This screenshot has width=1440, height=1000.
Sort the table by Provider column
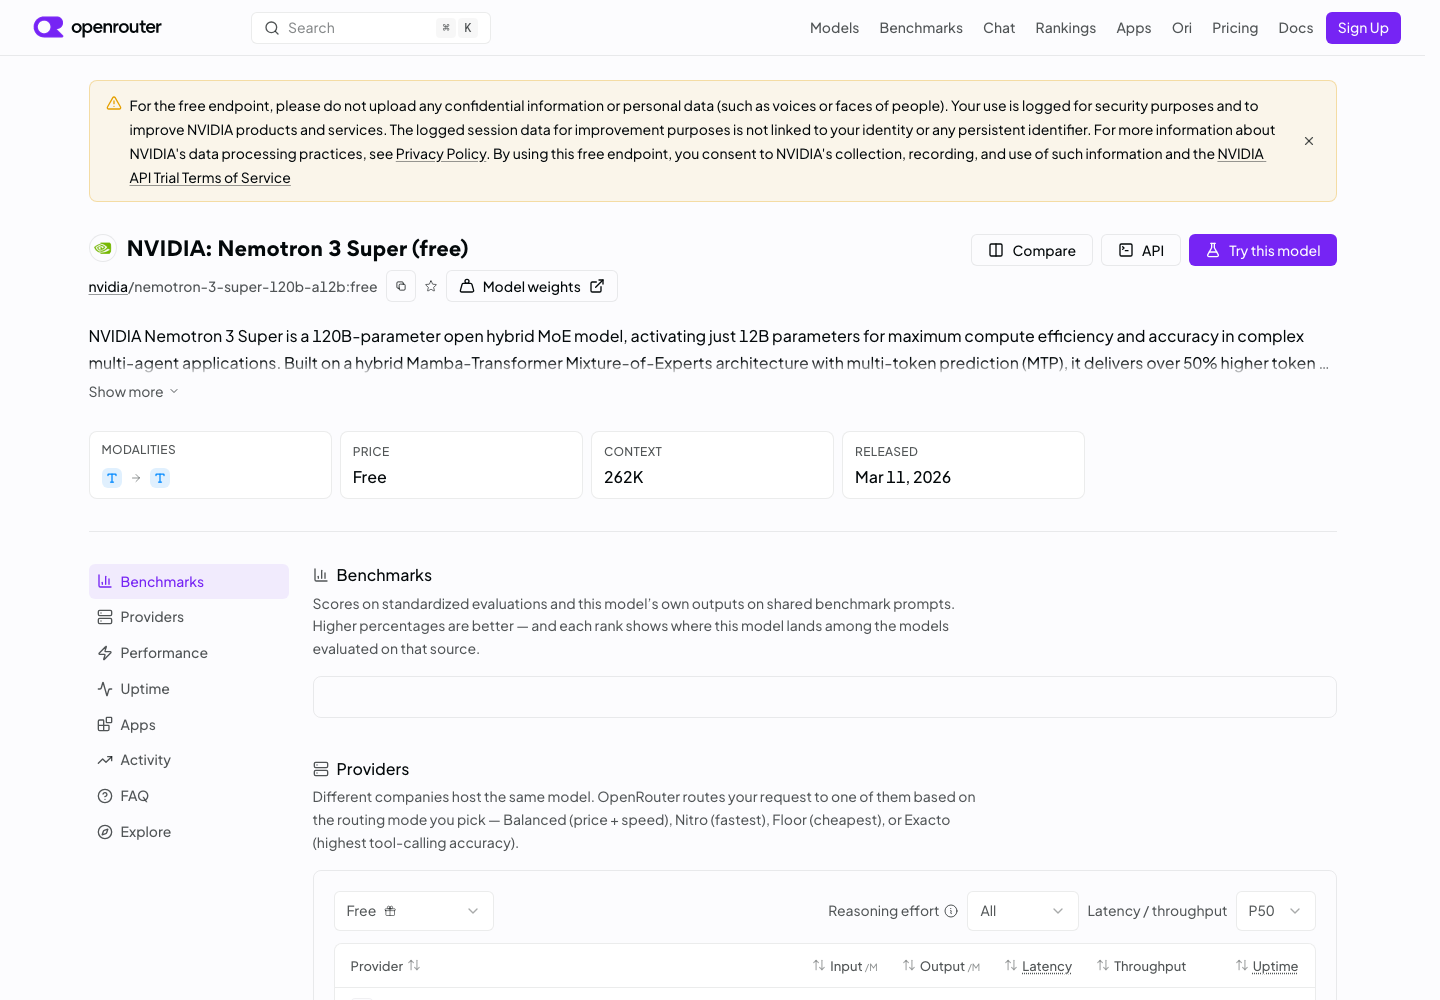(385, 966)
